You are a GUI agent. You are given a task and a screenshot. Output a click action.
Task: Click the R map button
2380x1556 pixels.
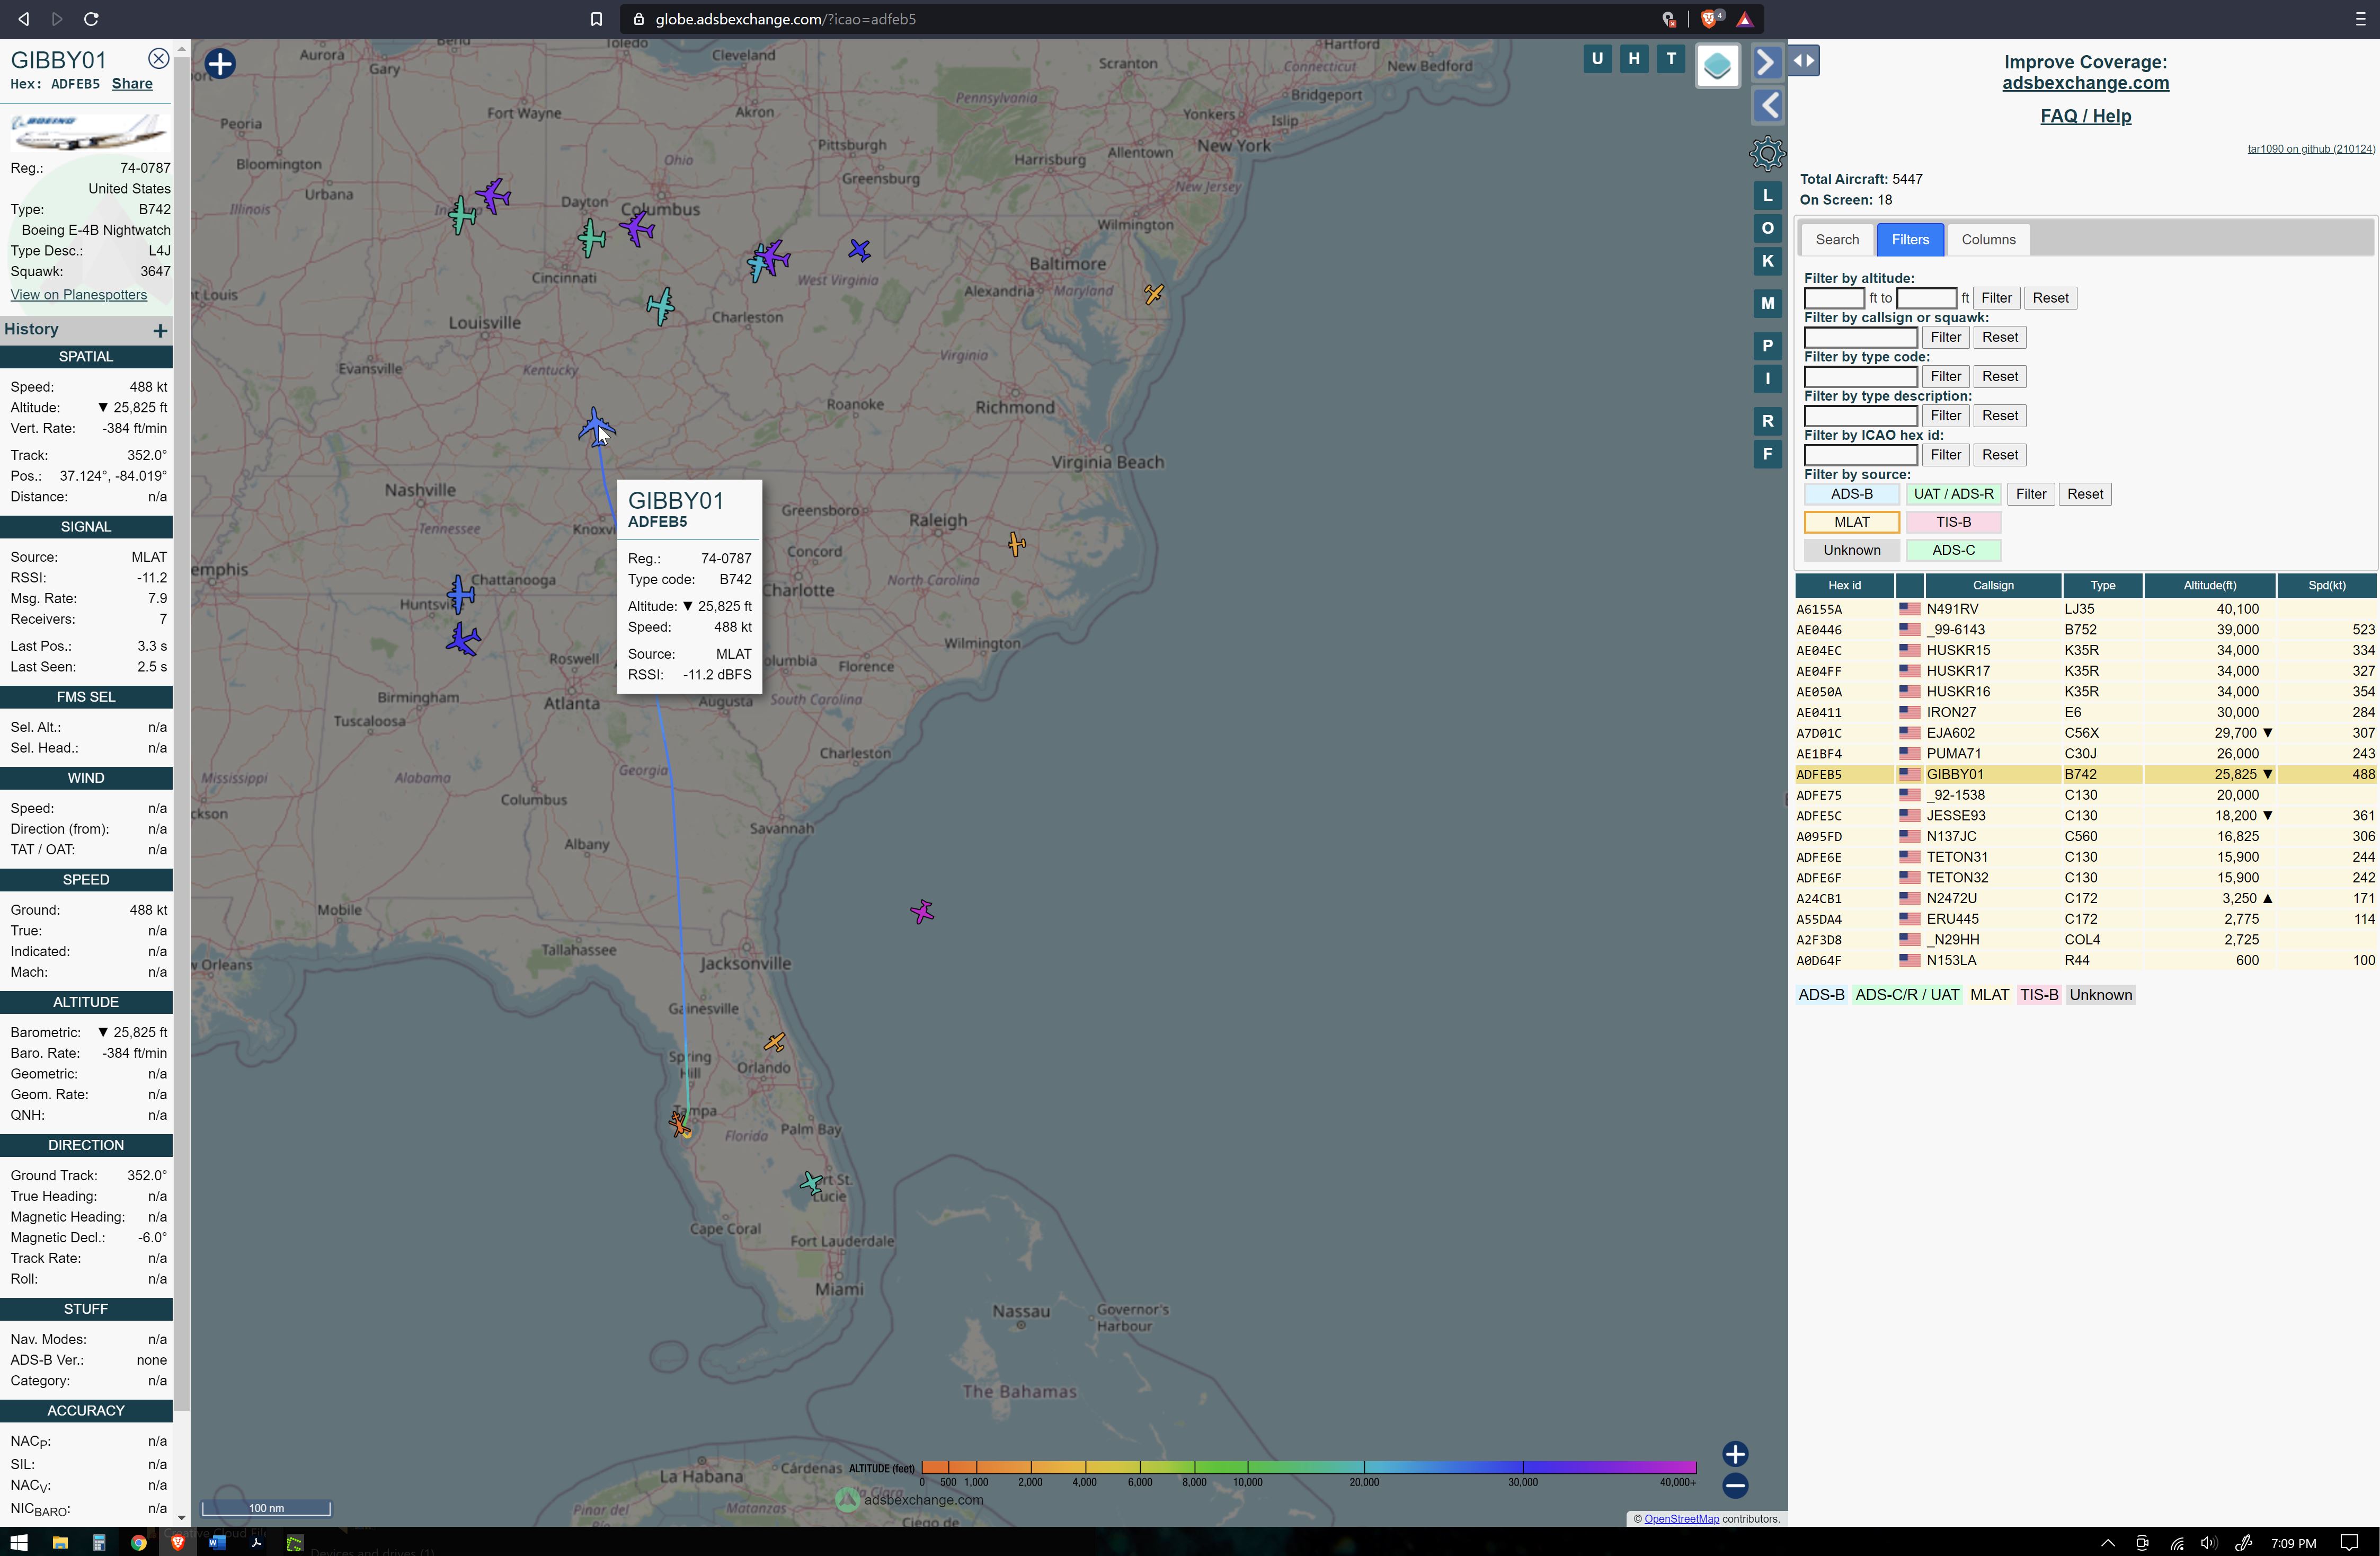click(1767, 421)
